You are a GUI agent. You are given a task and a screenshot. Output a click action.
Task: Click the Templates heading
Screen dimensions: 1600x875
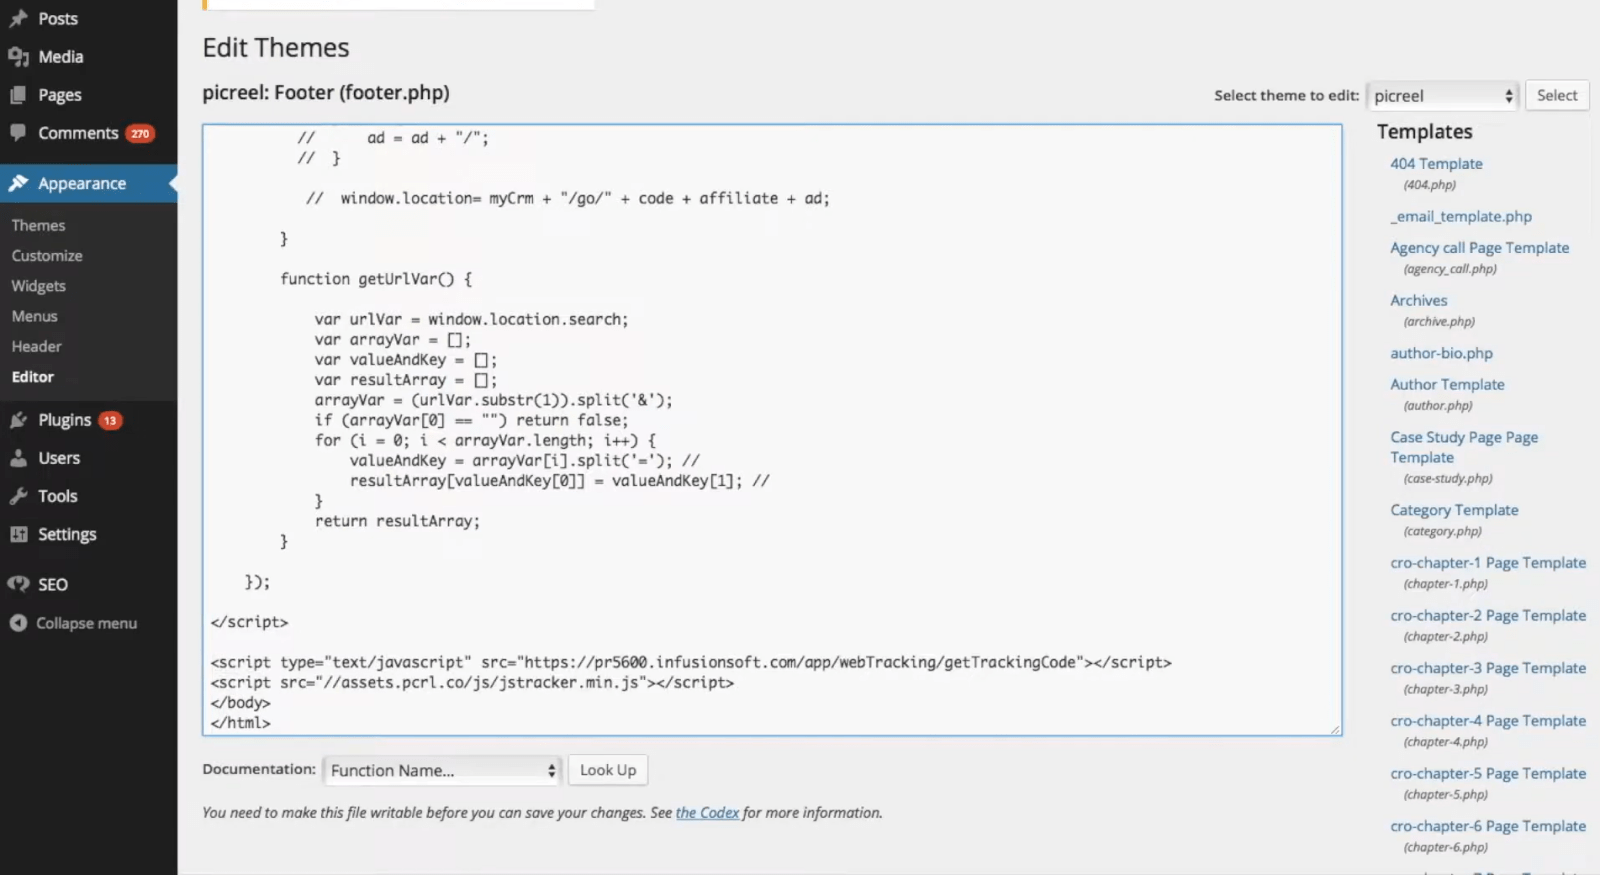point(1424,132)
